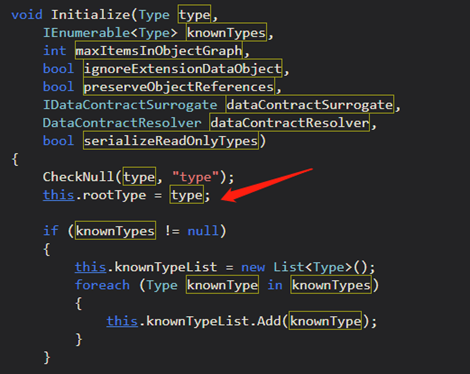Select the Initialize method name

pyautogui.click(x=91, y=15)
